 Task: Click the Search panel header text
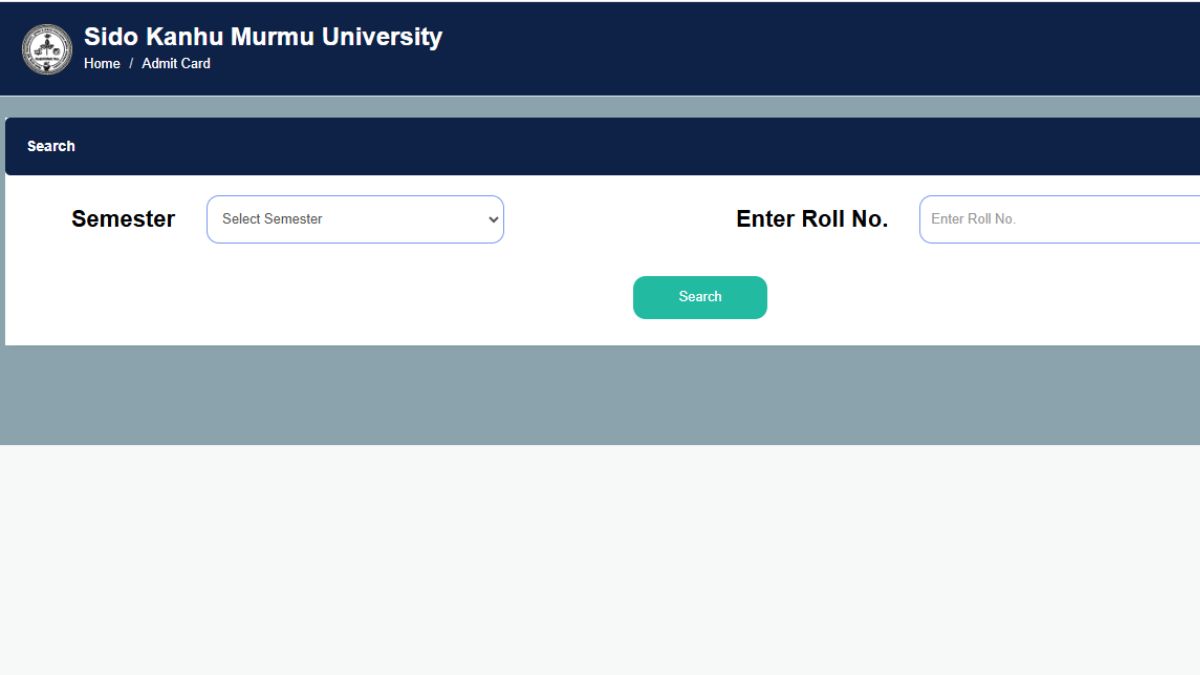click(x=51, y=146)
